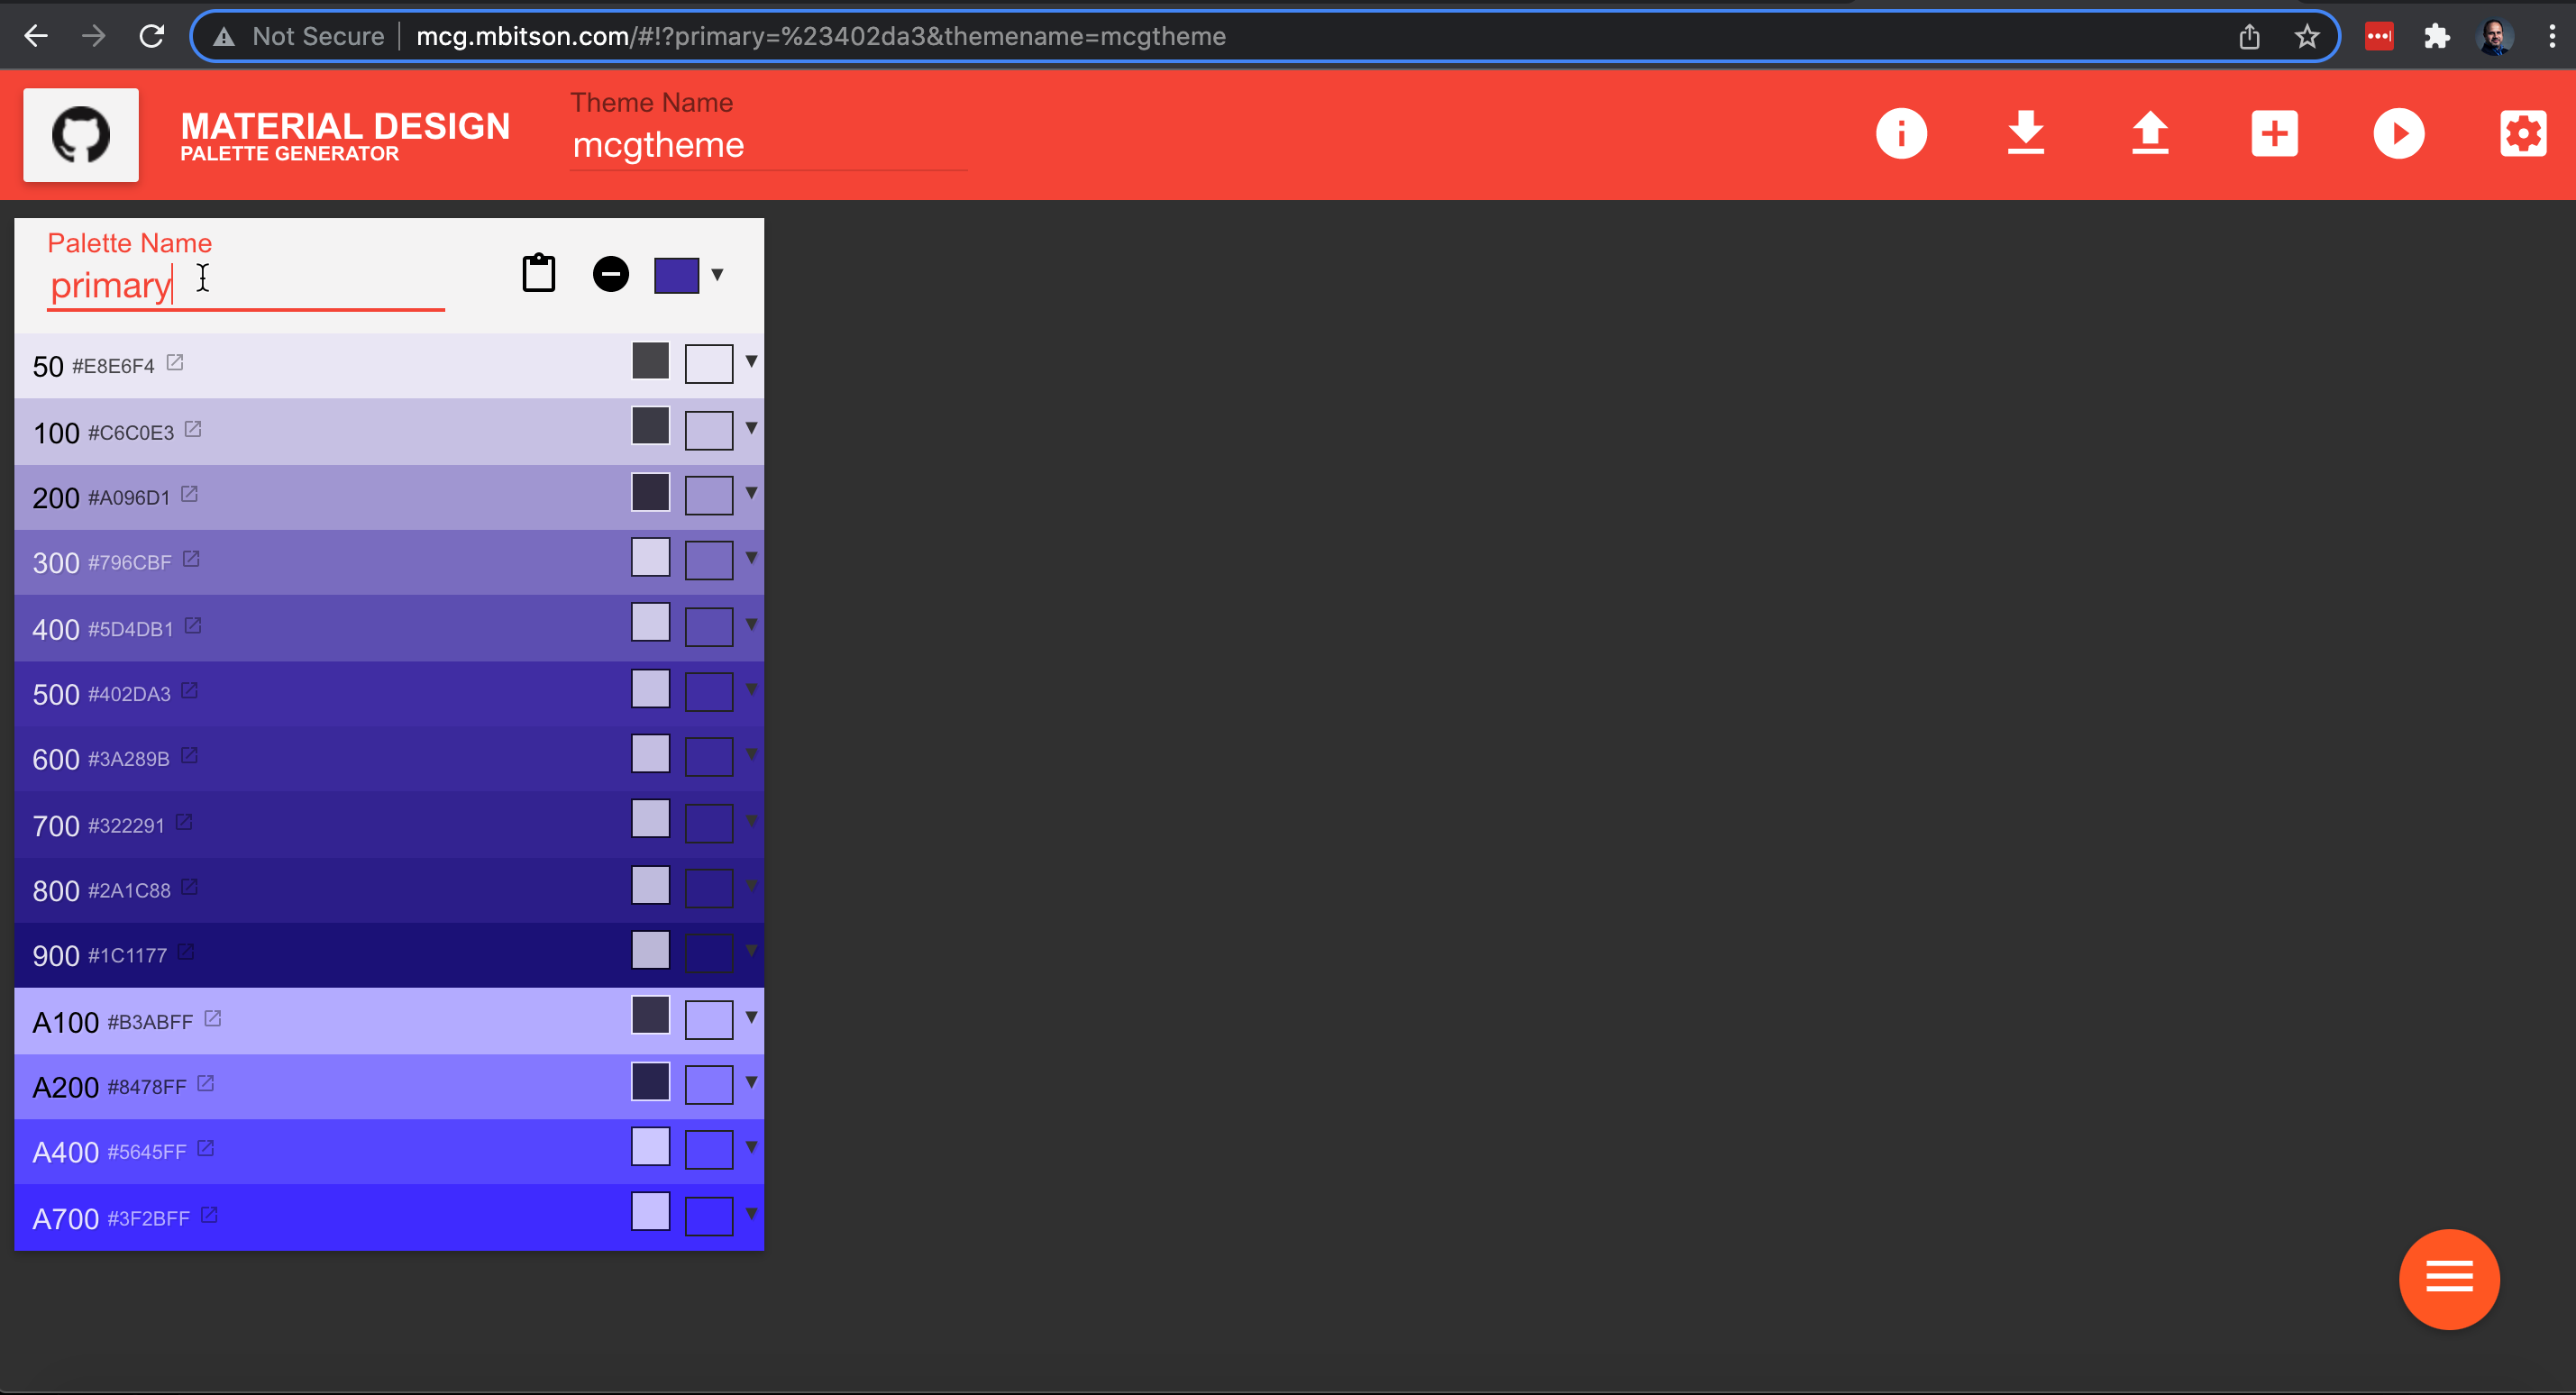Toggle contrast swatch on shade 50 row
This screenshot has width=2576, height=1395.
coord(650,361)
